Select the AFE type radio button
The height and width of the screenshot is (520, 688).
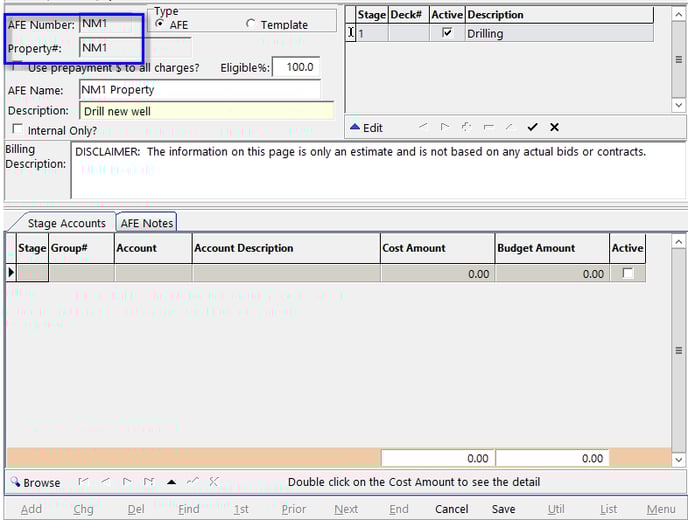click(x=160, y=24)
